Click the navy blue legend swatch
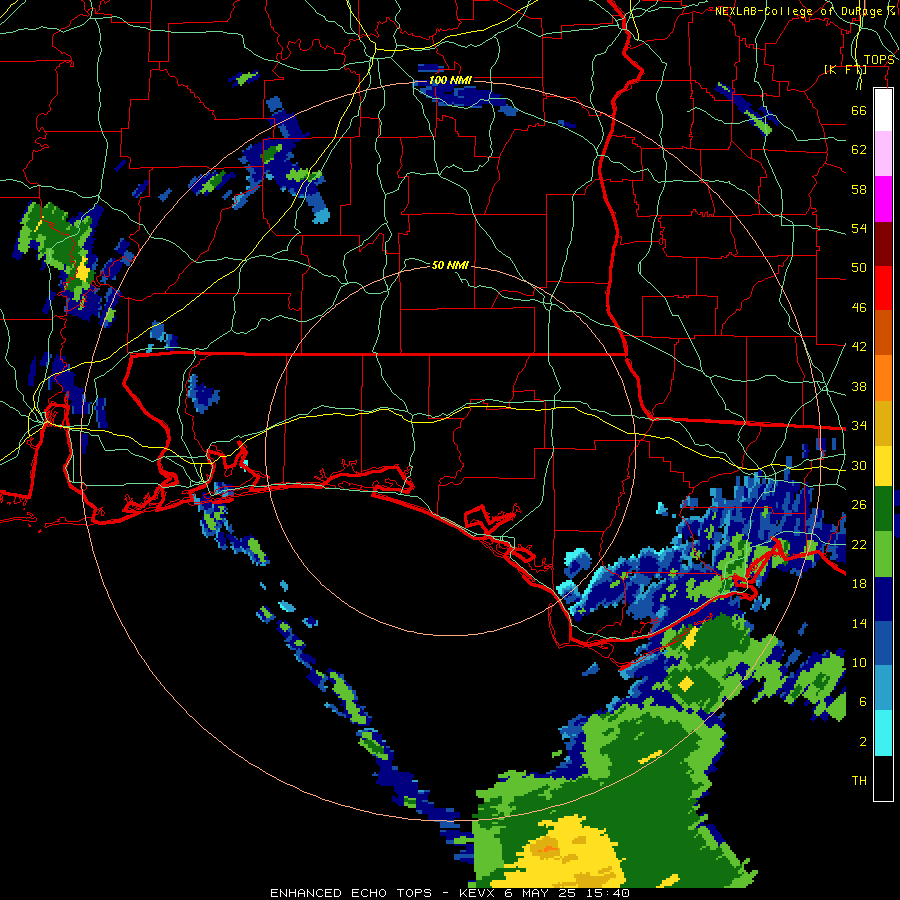Screen dimensions: 900x900 883,600
